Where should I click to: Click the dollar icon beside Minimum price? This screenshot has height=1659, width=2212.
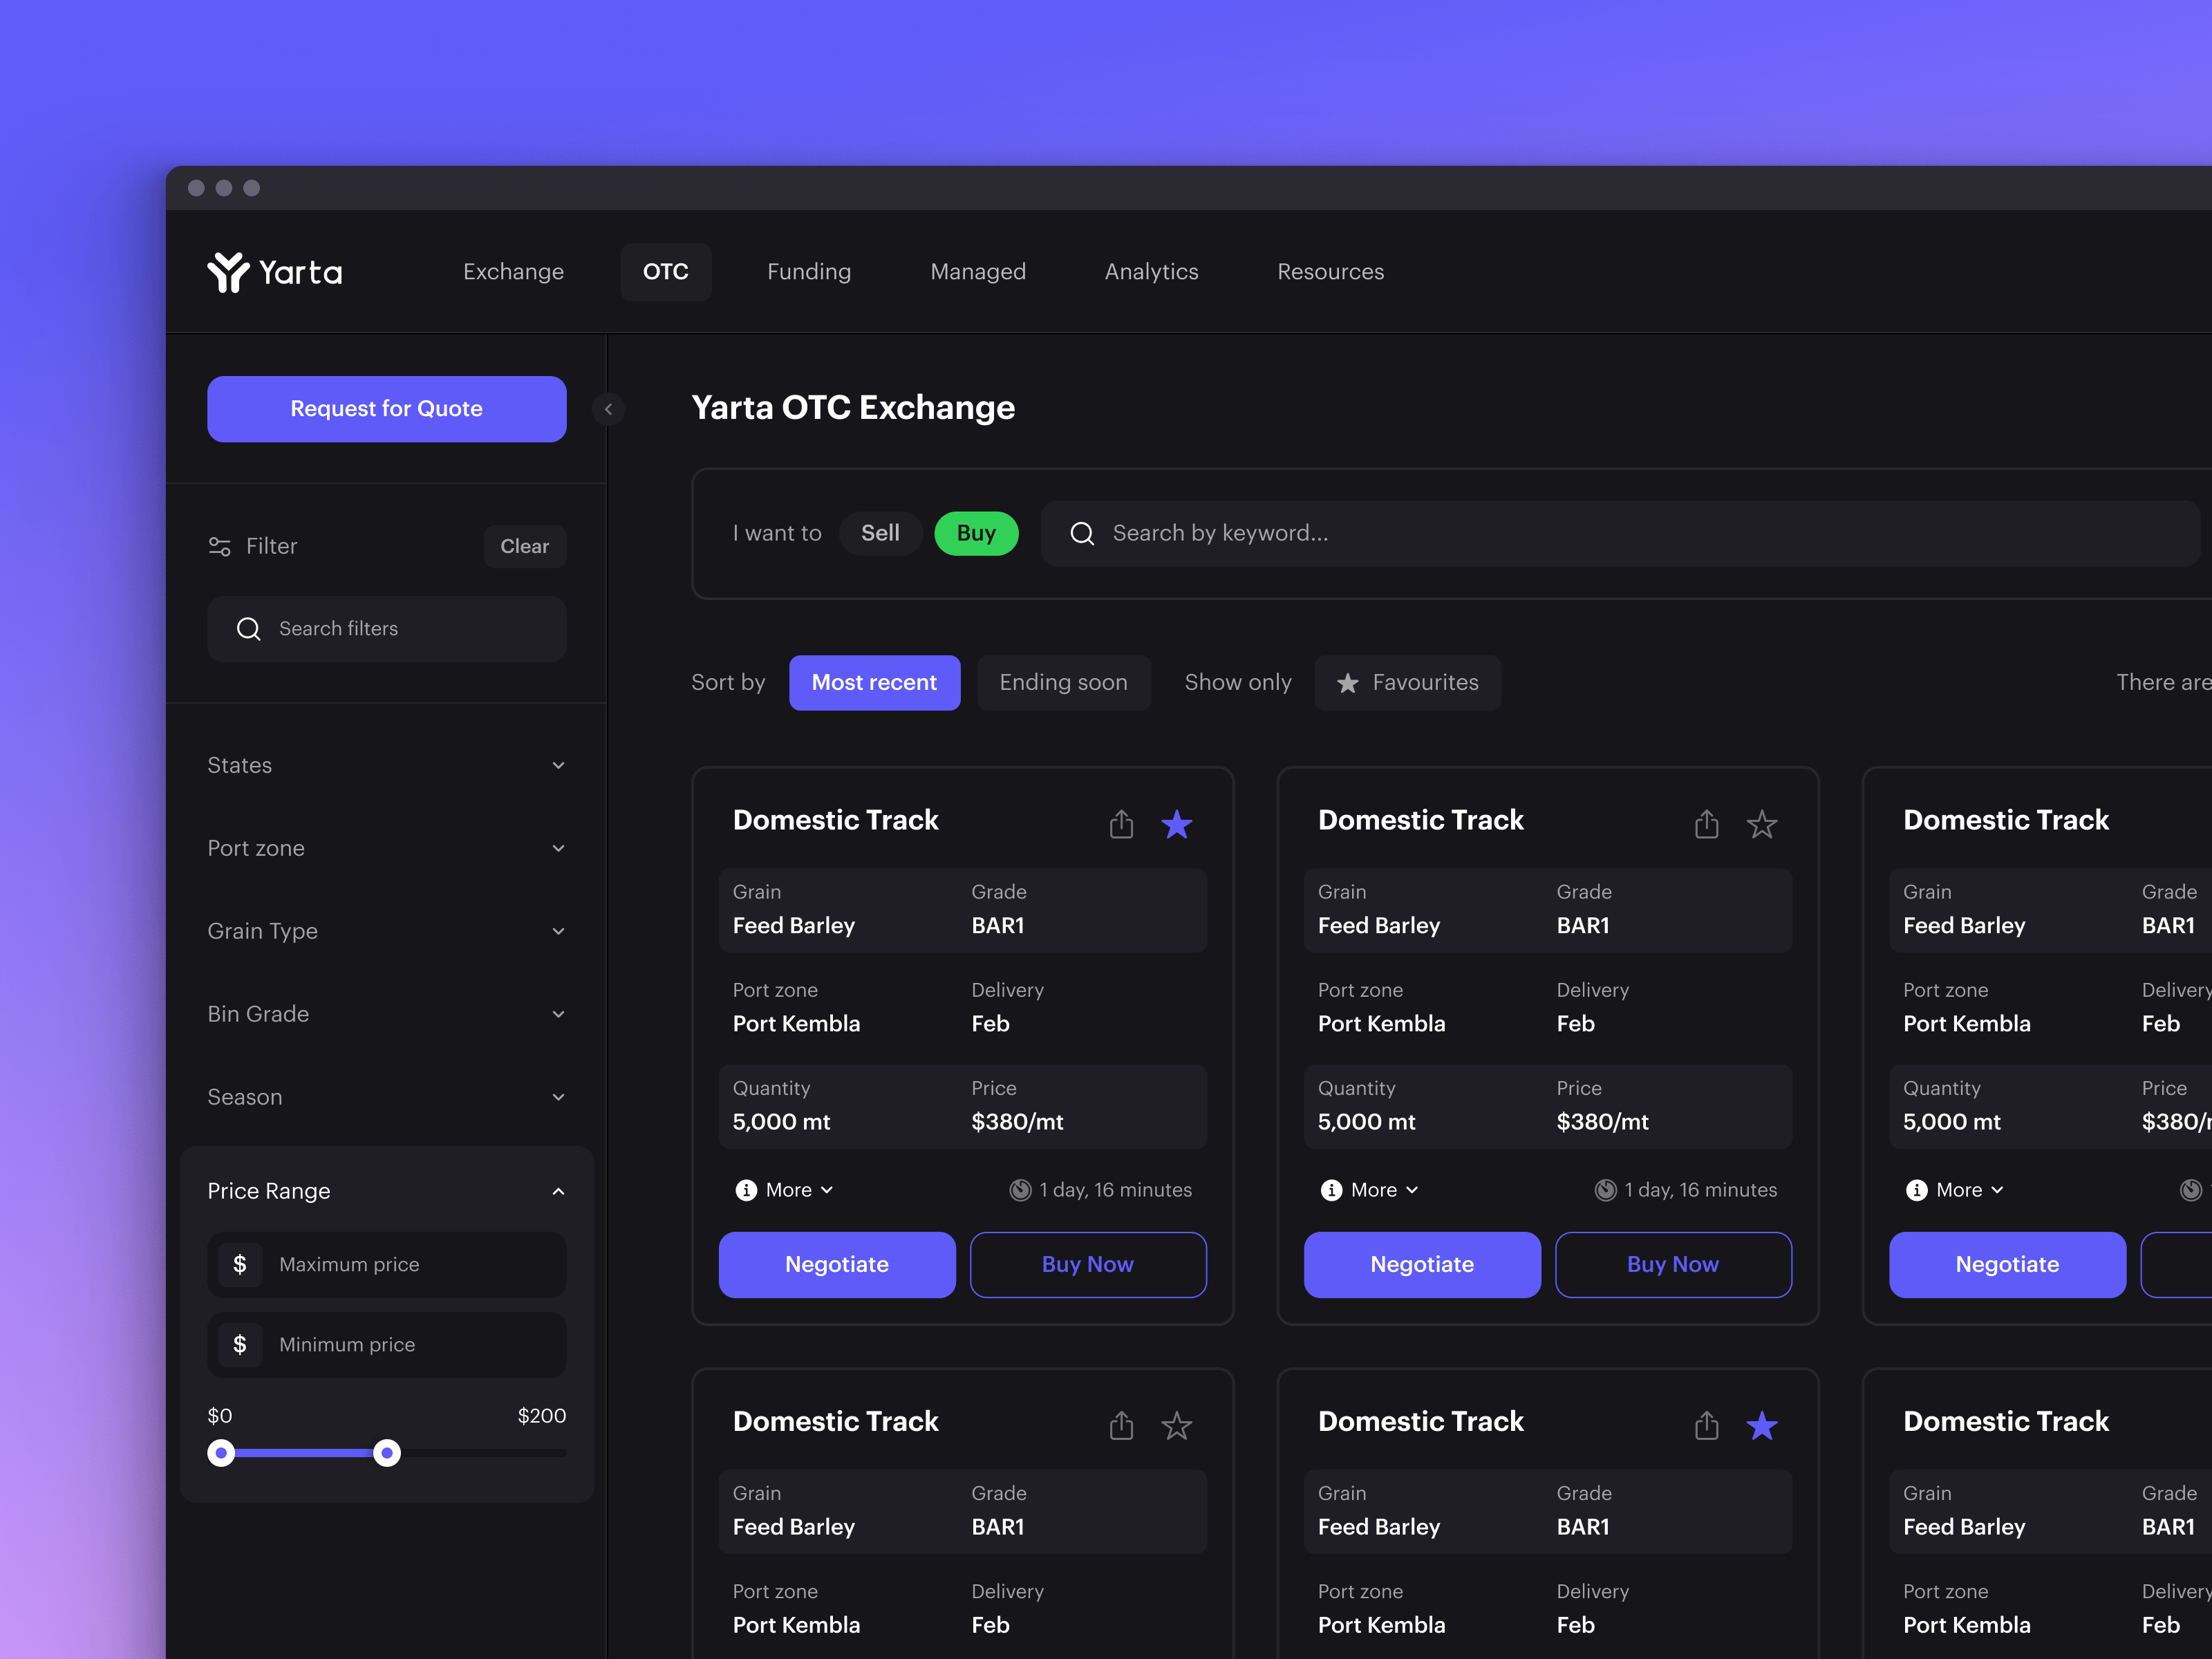coord(240,1345)
